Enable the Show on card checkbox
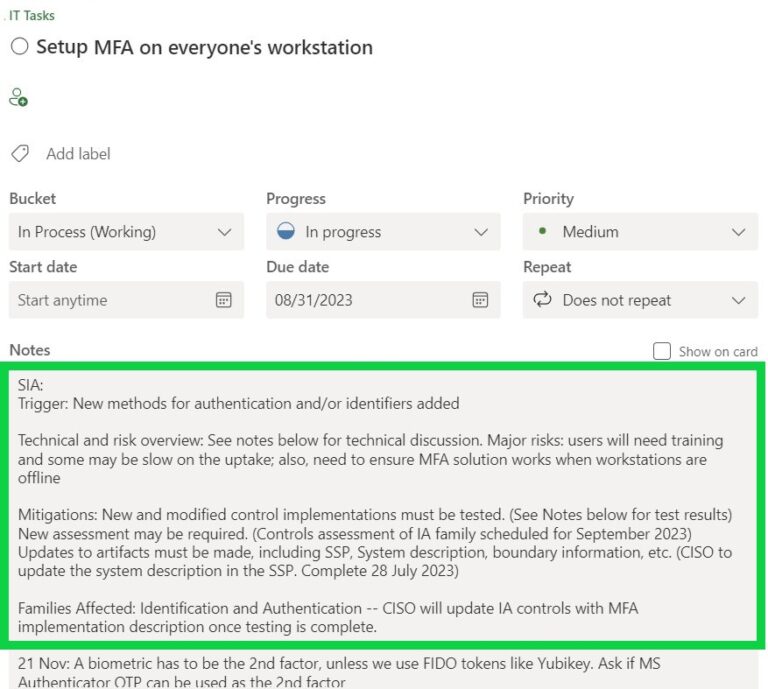The width and height of the screenshot is (768, 689). coord(662,351)
